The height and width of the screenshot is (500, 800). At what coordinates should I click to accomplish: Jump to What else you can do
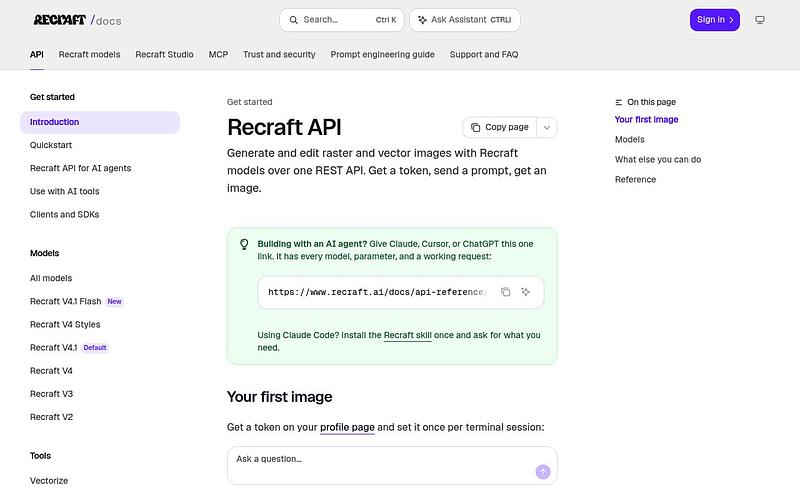pyautogui.click(x=658, y=159)
